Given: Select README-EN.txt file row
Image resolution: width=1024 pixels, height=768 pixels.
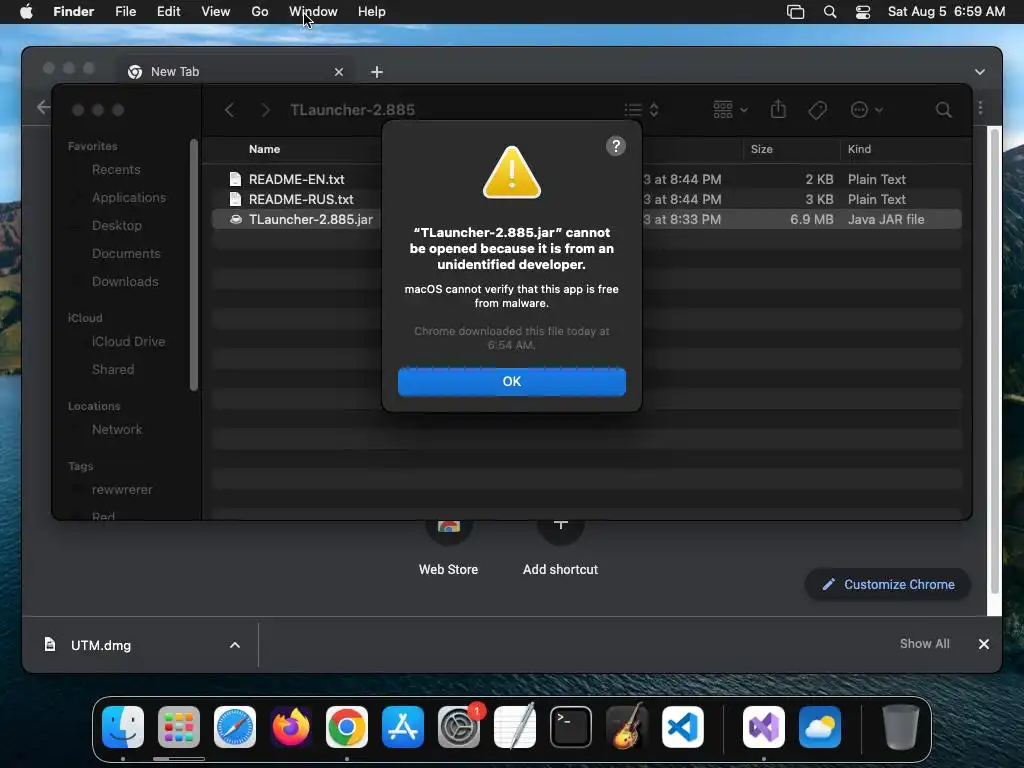Looking at the screenshot, I should (x=586, y=179).
